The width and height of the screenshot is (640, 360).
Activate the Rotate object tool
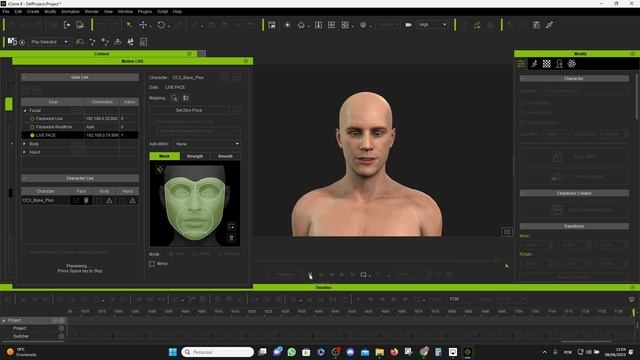click(x=161, y=25)
